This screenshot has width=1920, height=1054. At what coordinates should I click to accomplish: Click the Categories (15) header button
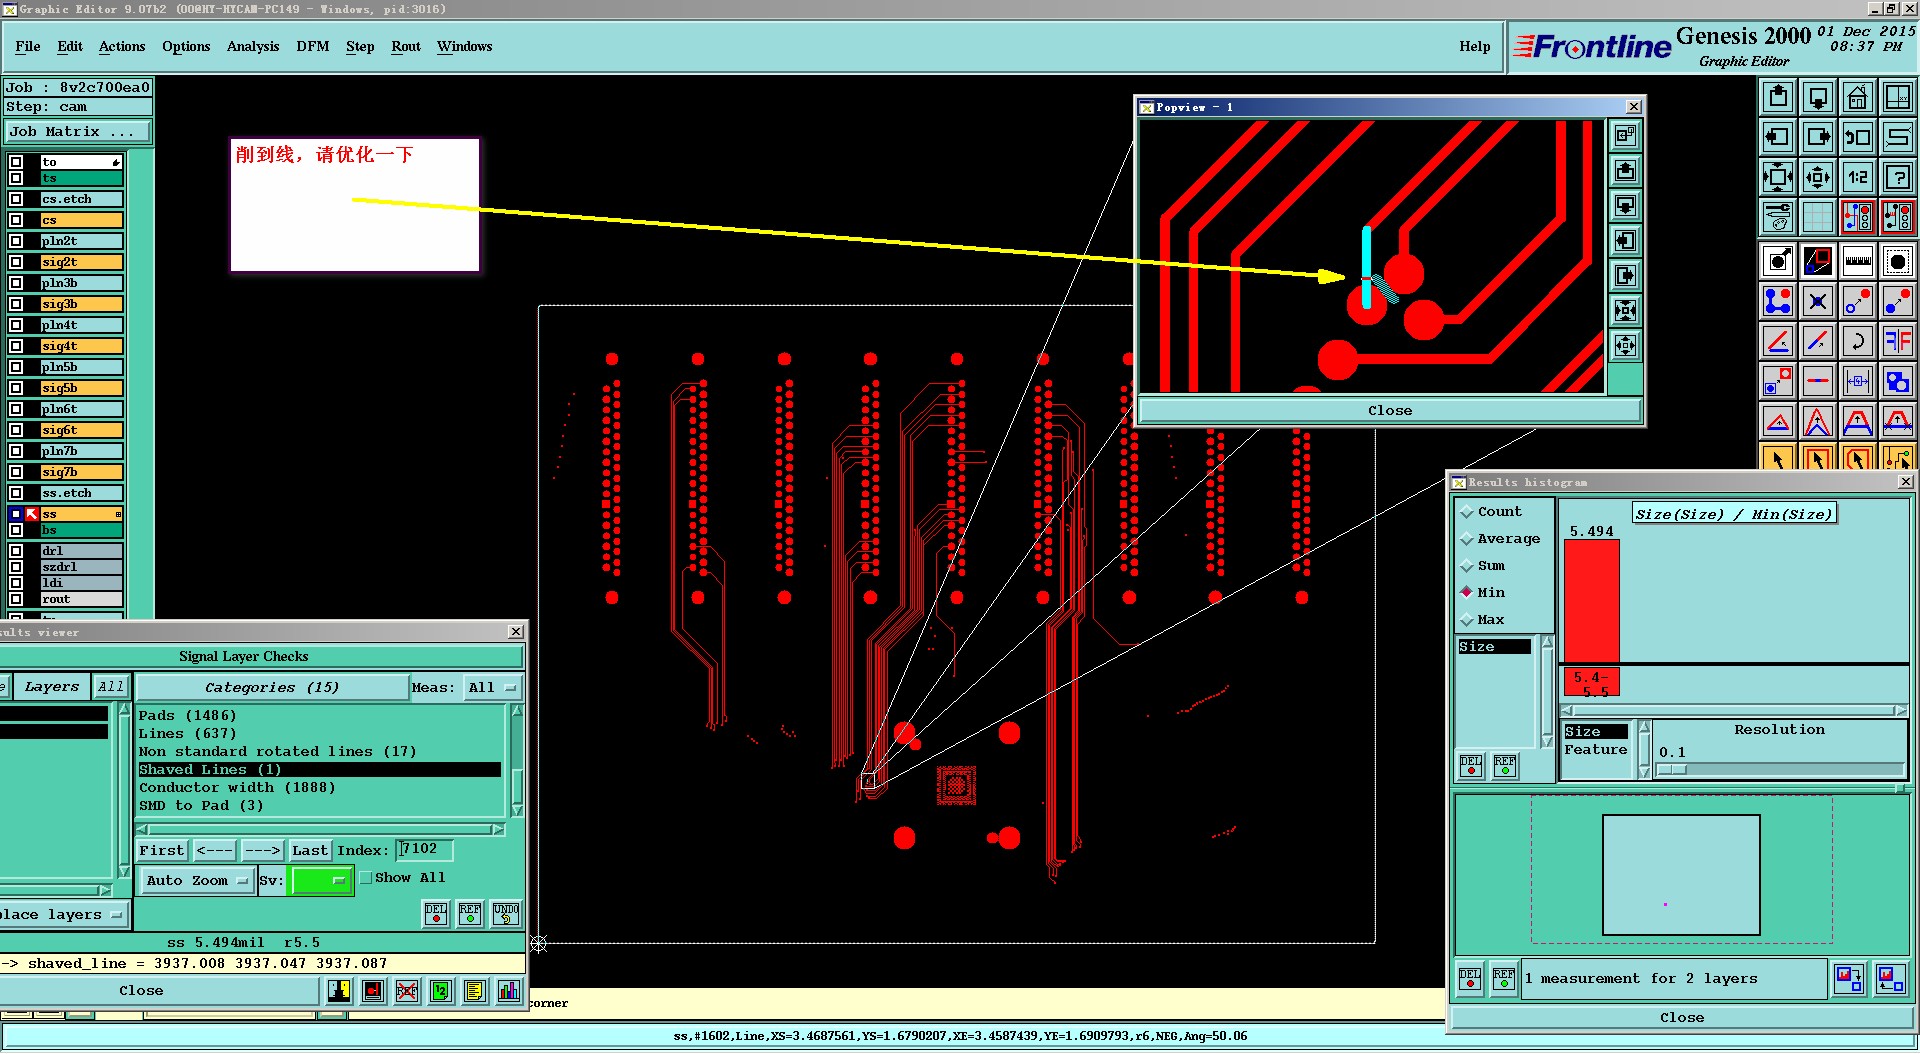271,687
